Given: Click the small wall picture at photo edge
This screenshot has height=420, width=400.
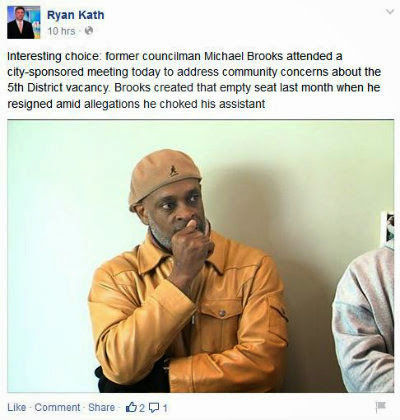Looking at the screenshot, I should 388,227.
